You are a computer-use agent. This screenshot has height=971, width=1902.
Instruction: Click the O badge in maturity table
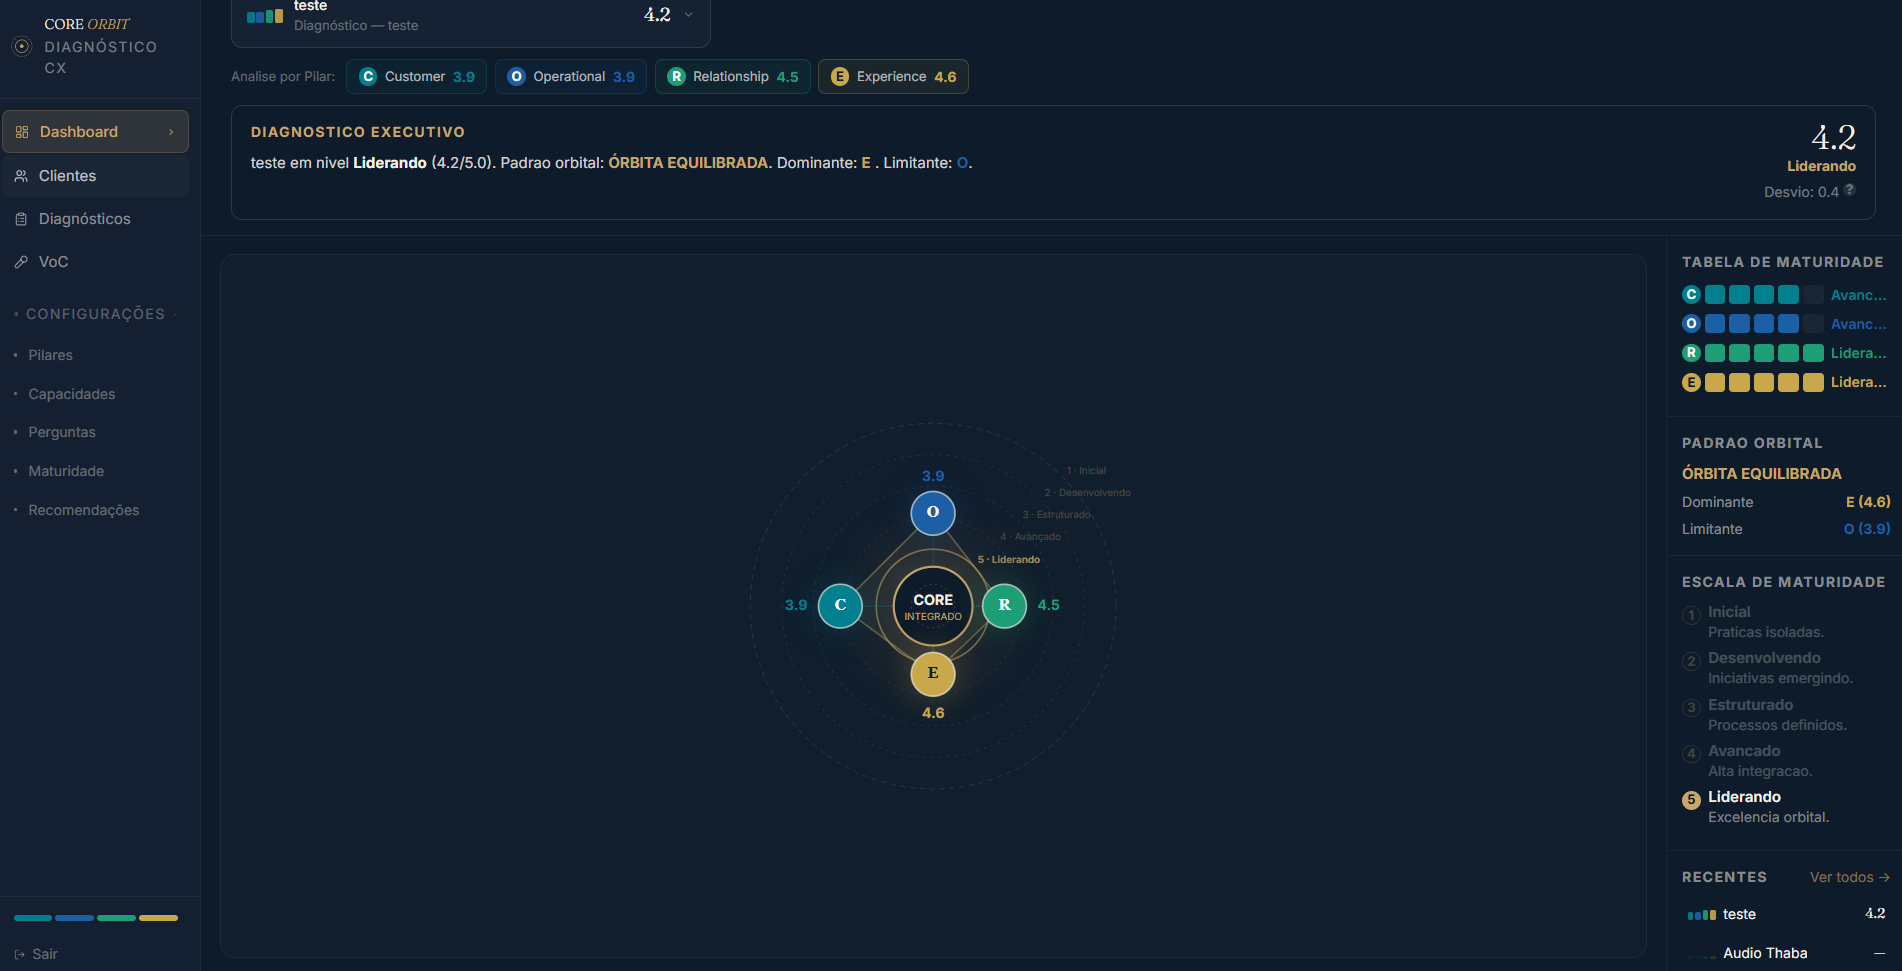[1691, 324]
